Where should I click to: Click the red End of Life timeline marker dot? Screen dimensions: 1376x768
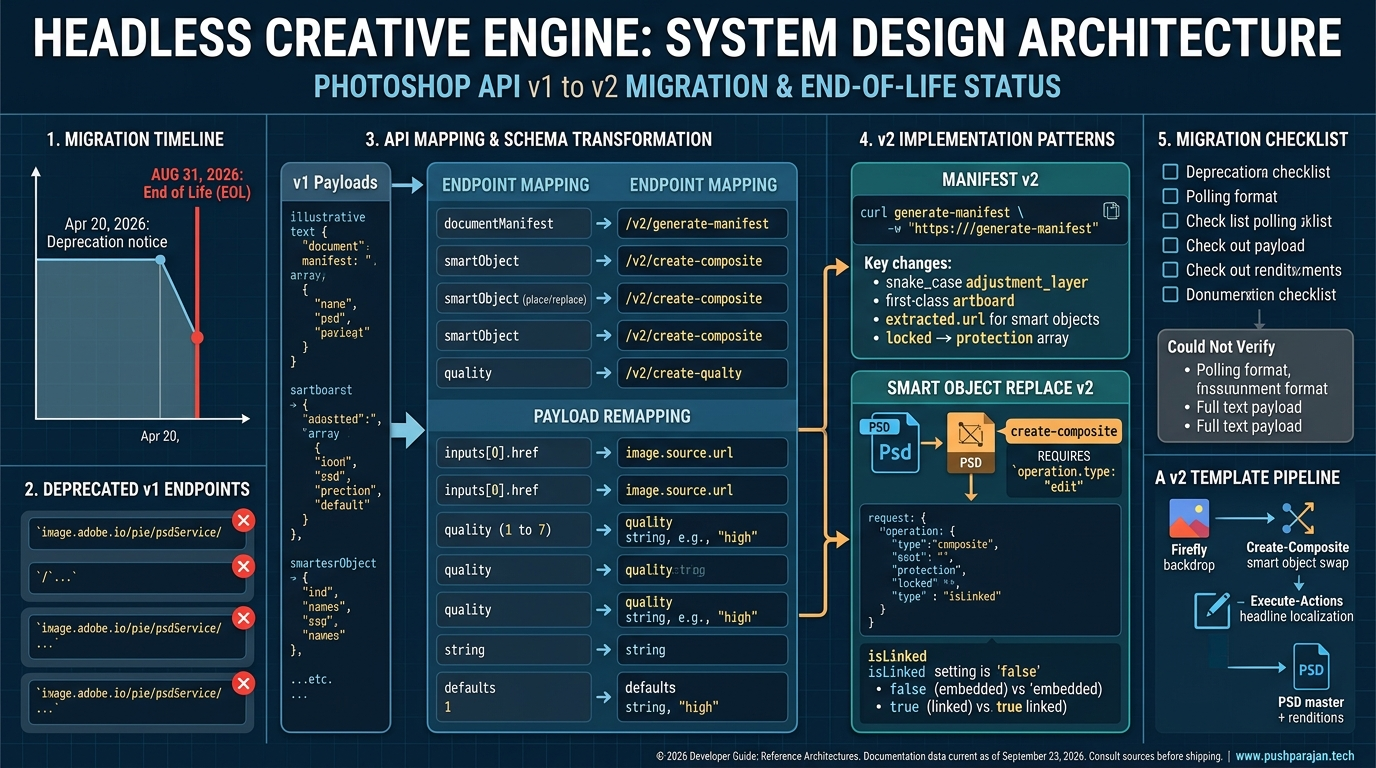tap(197, 337)
